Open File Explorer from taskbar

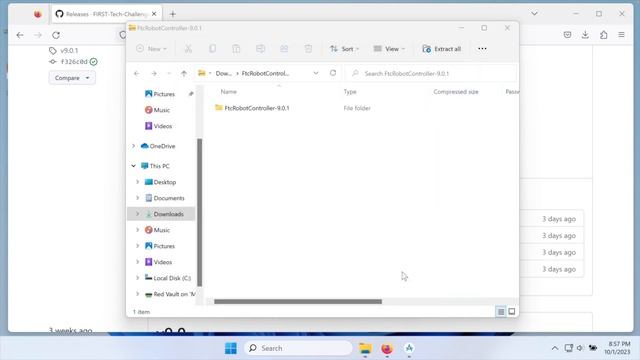365,348
